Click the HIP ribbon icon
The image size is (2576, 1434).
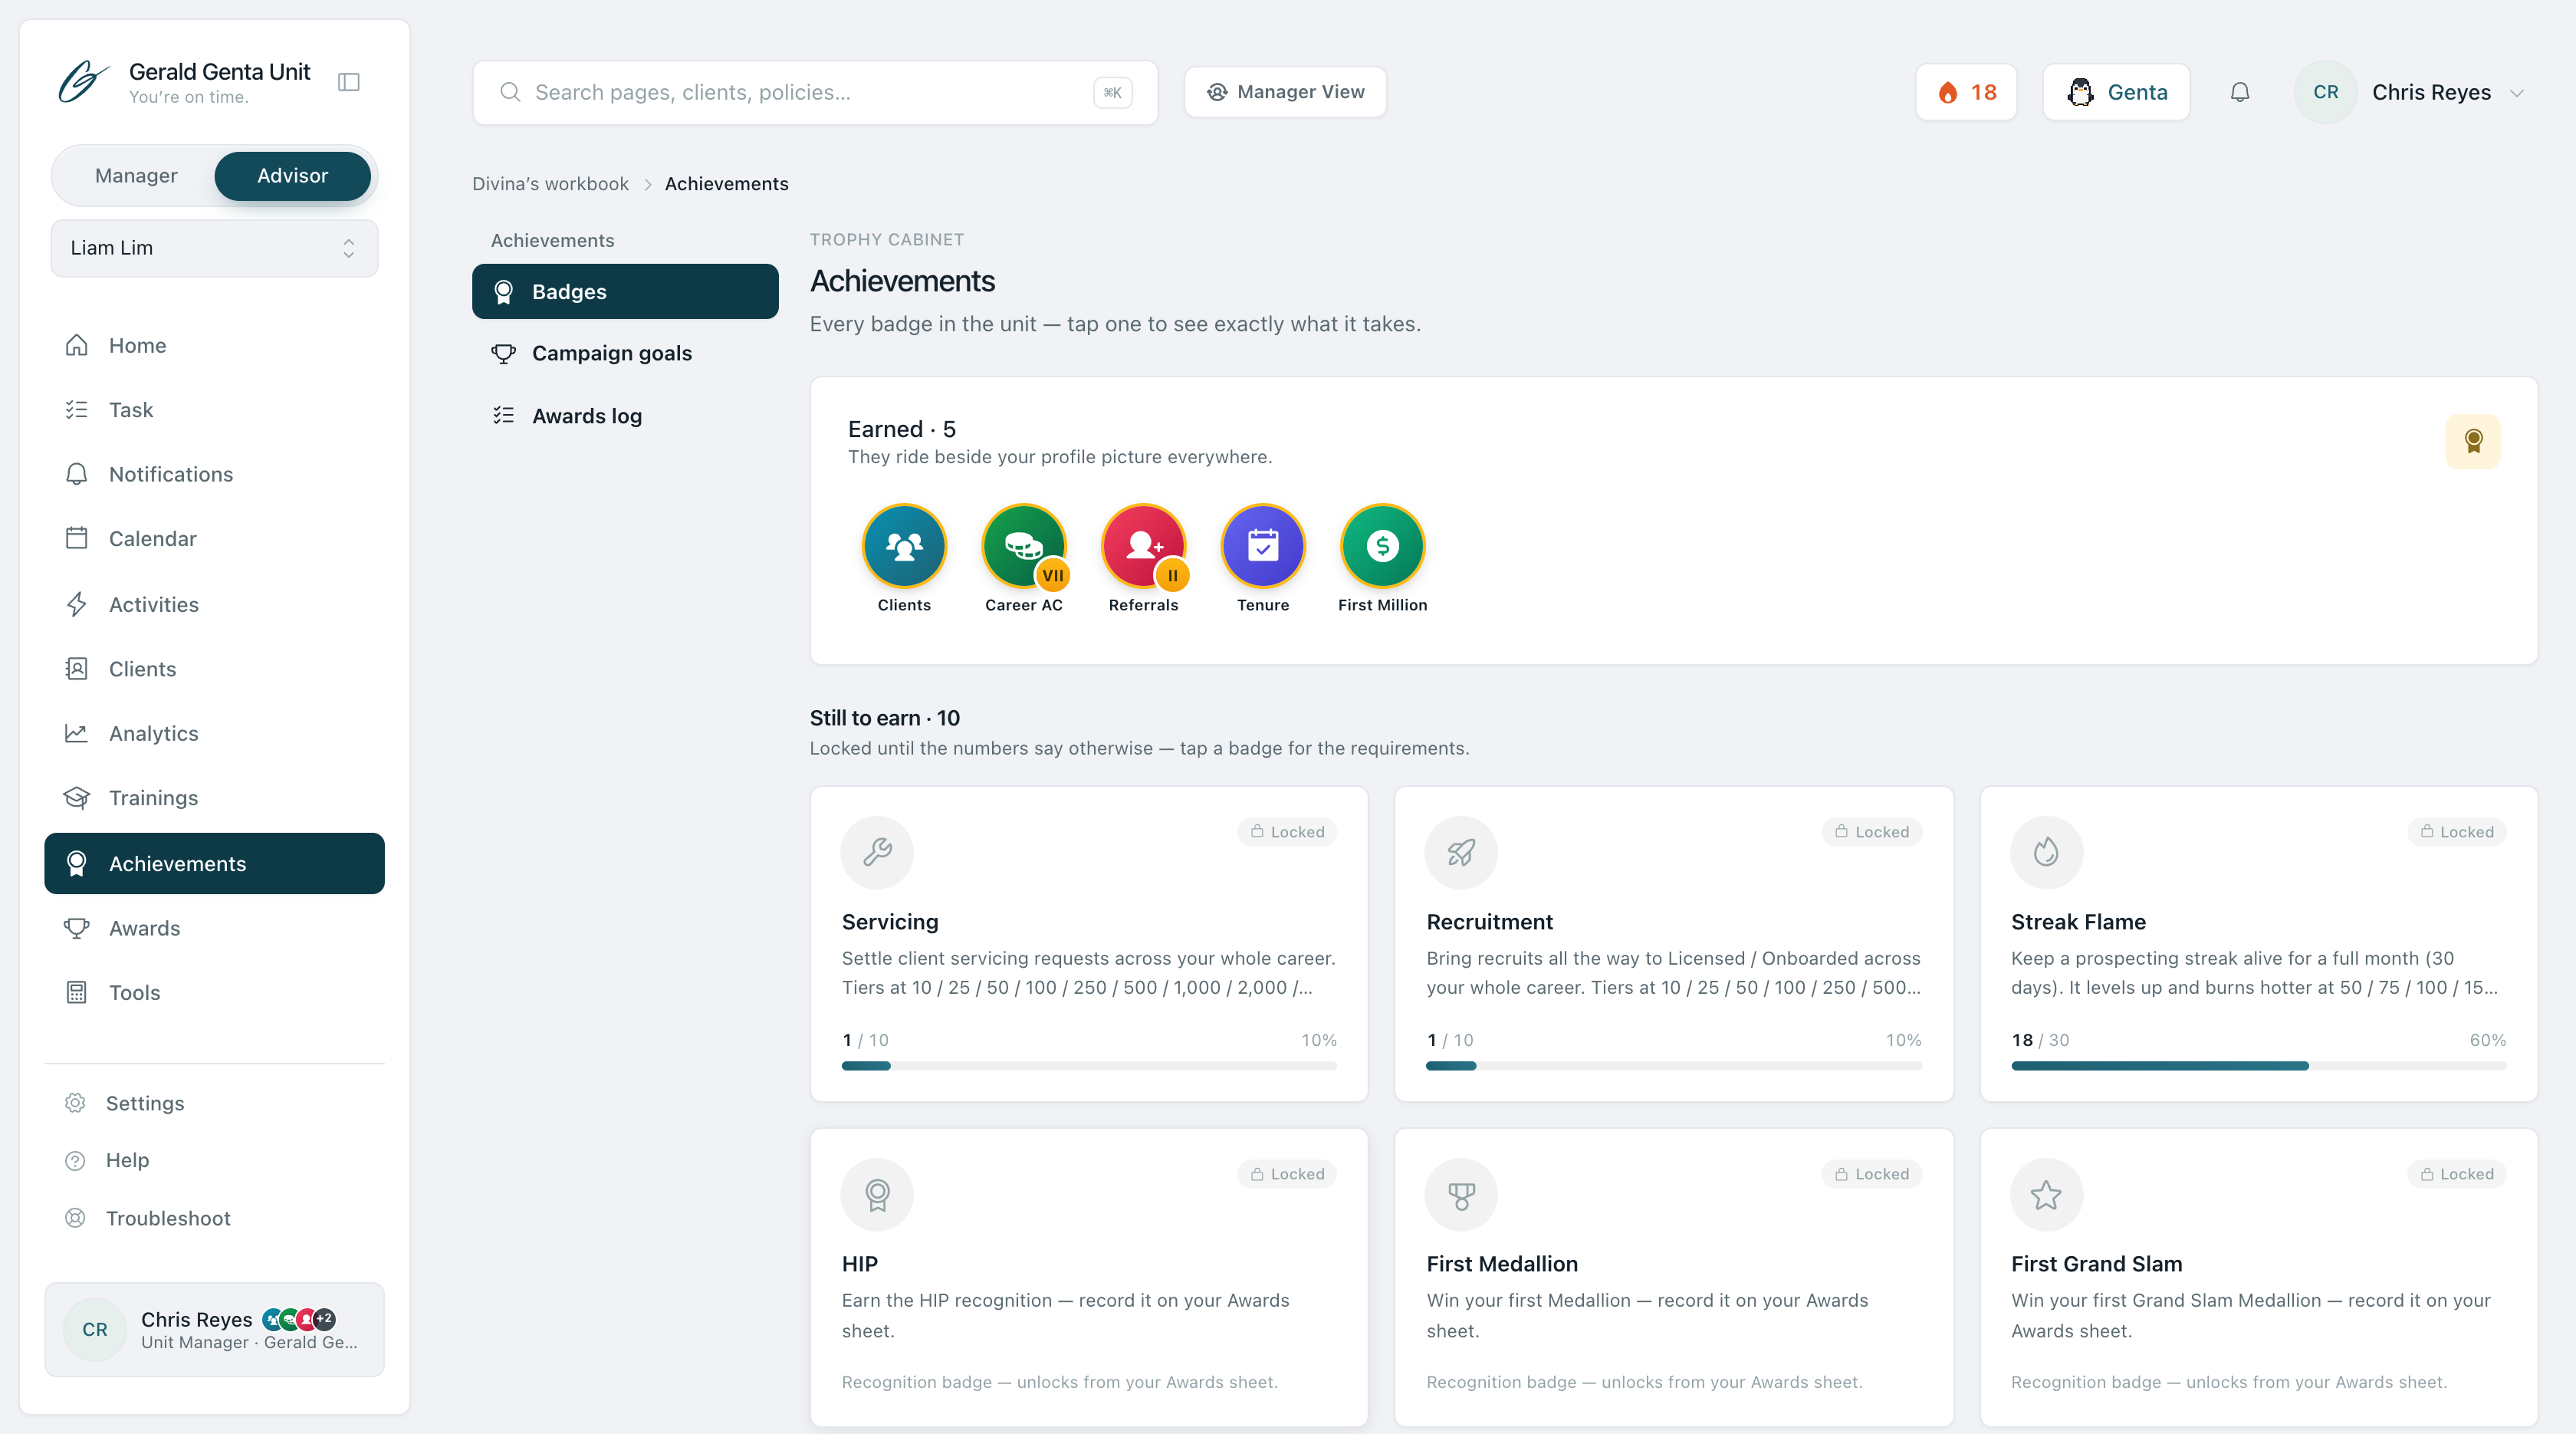[877, 1194]
